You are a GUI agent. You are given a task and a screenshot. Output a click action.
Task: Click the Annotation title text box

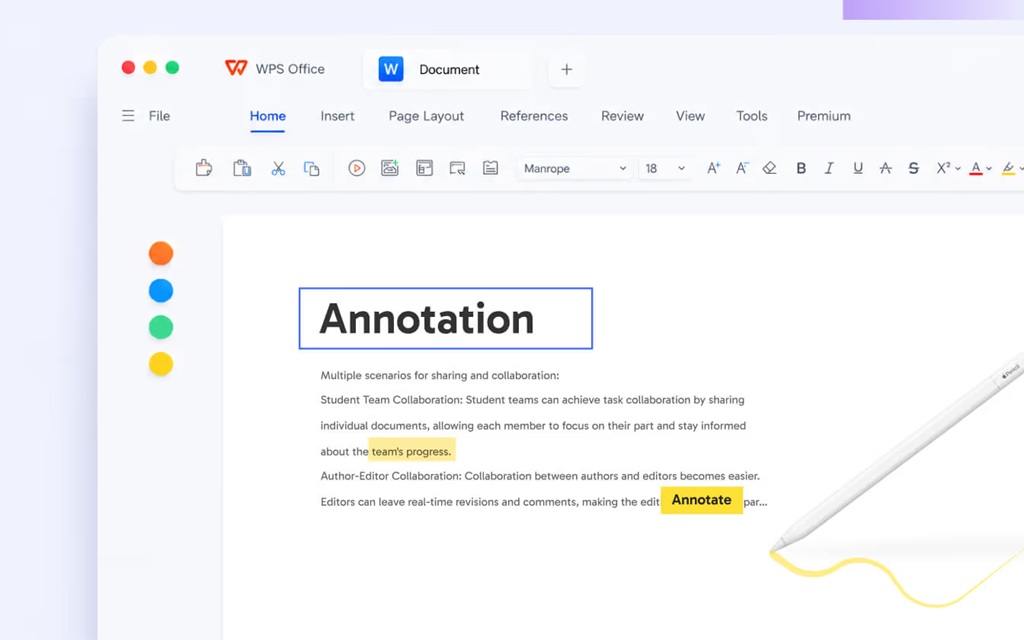[x=445, y=318]
